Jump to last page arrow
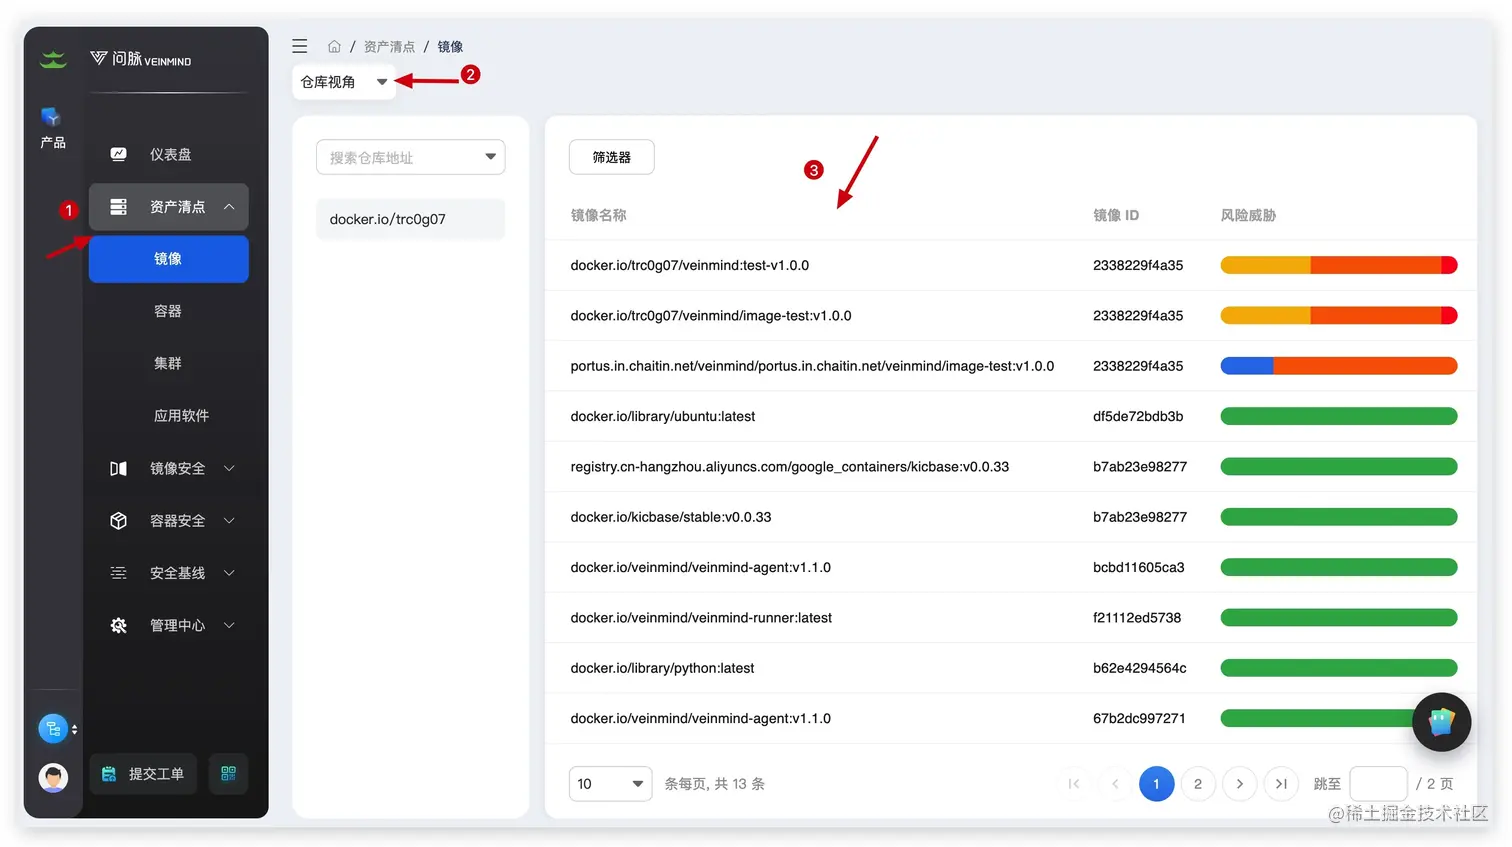 point(1281,784)
